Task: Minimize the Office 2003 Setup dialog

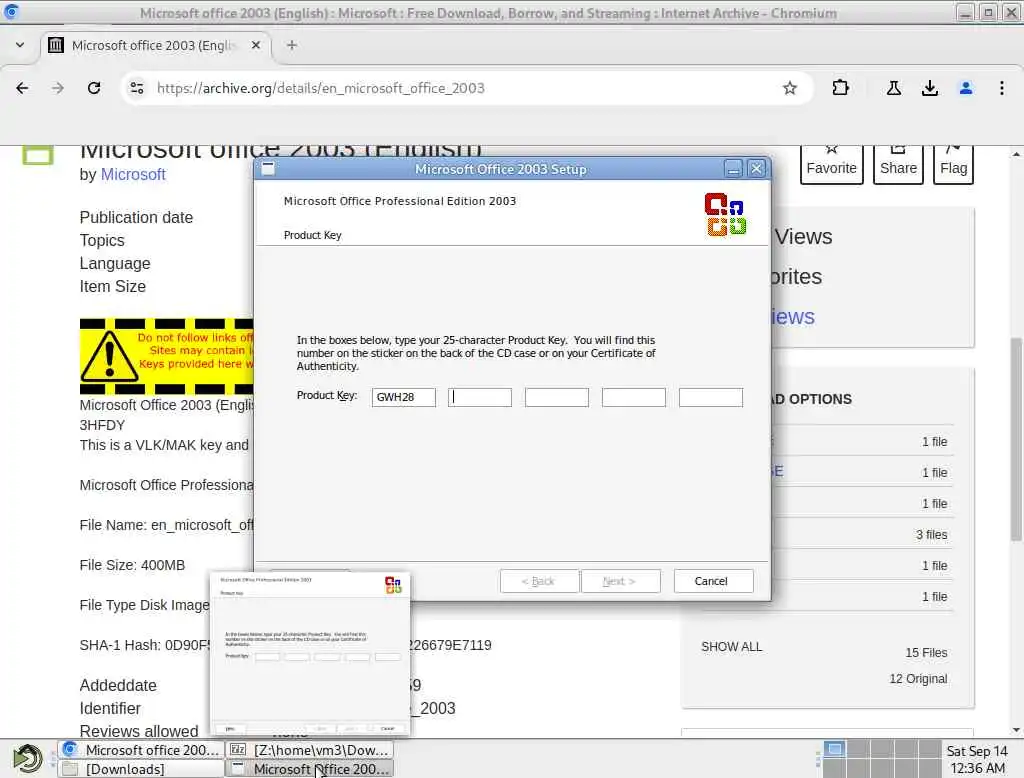Action: (733, 169)
